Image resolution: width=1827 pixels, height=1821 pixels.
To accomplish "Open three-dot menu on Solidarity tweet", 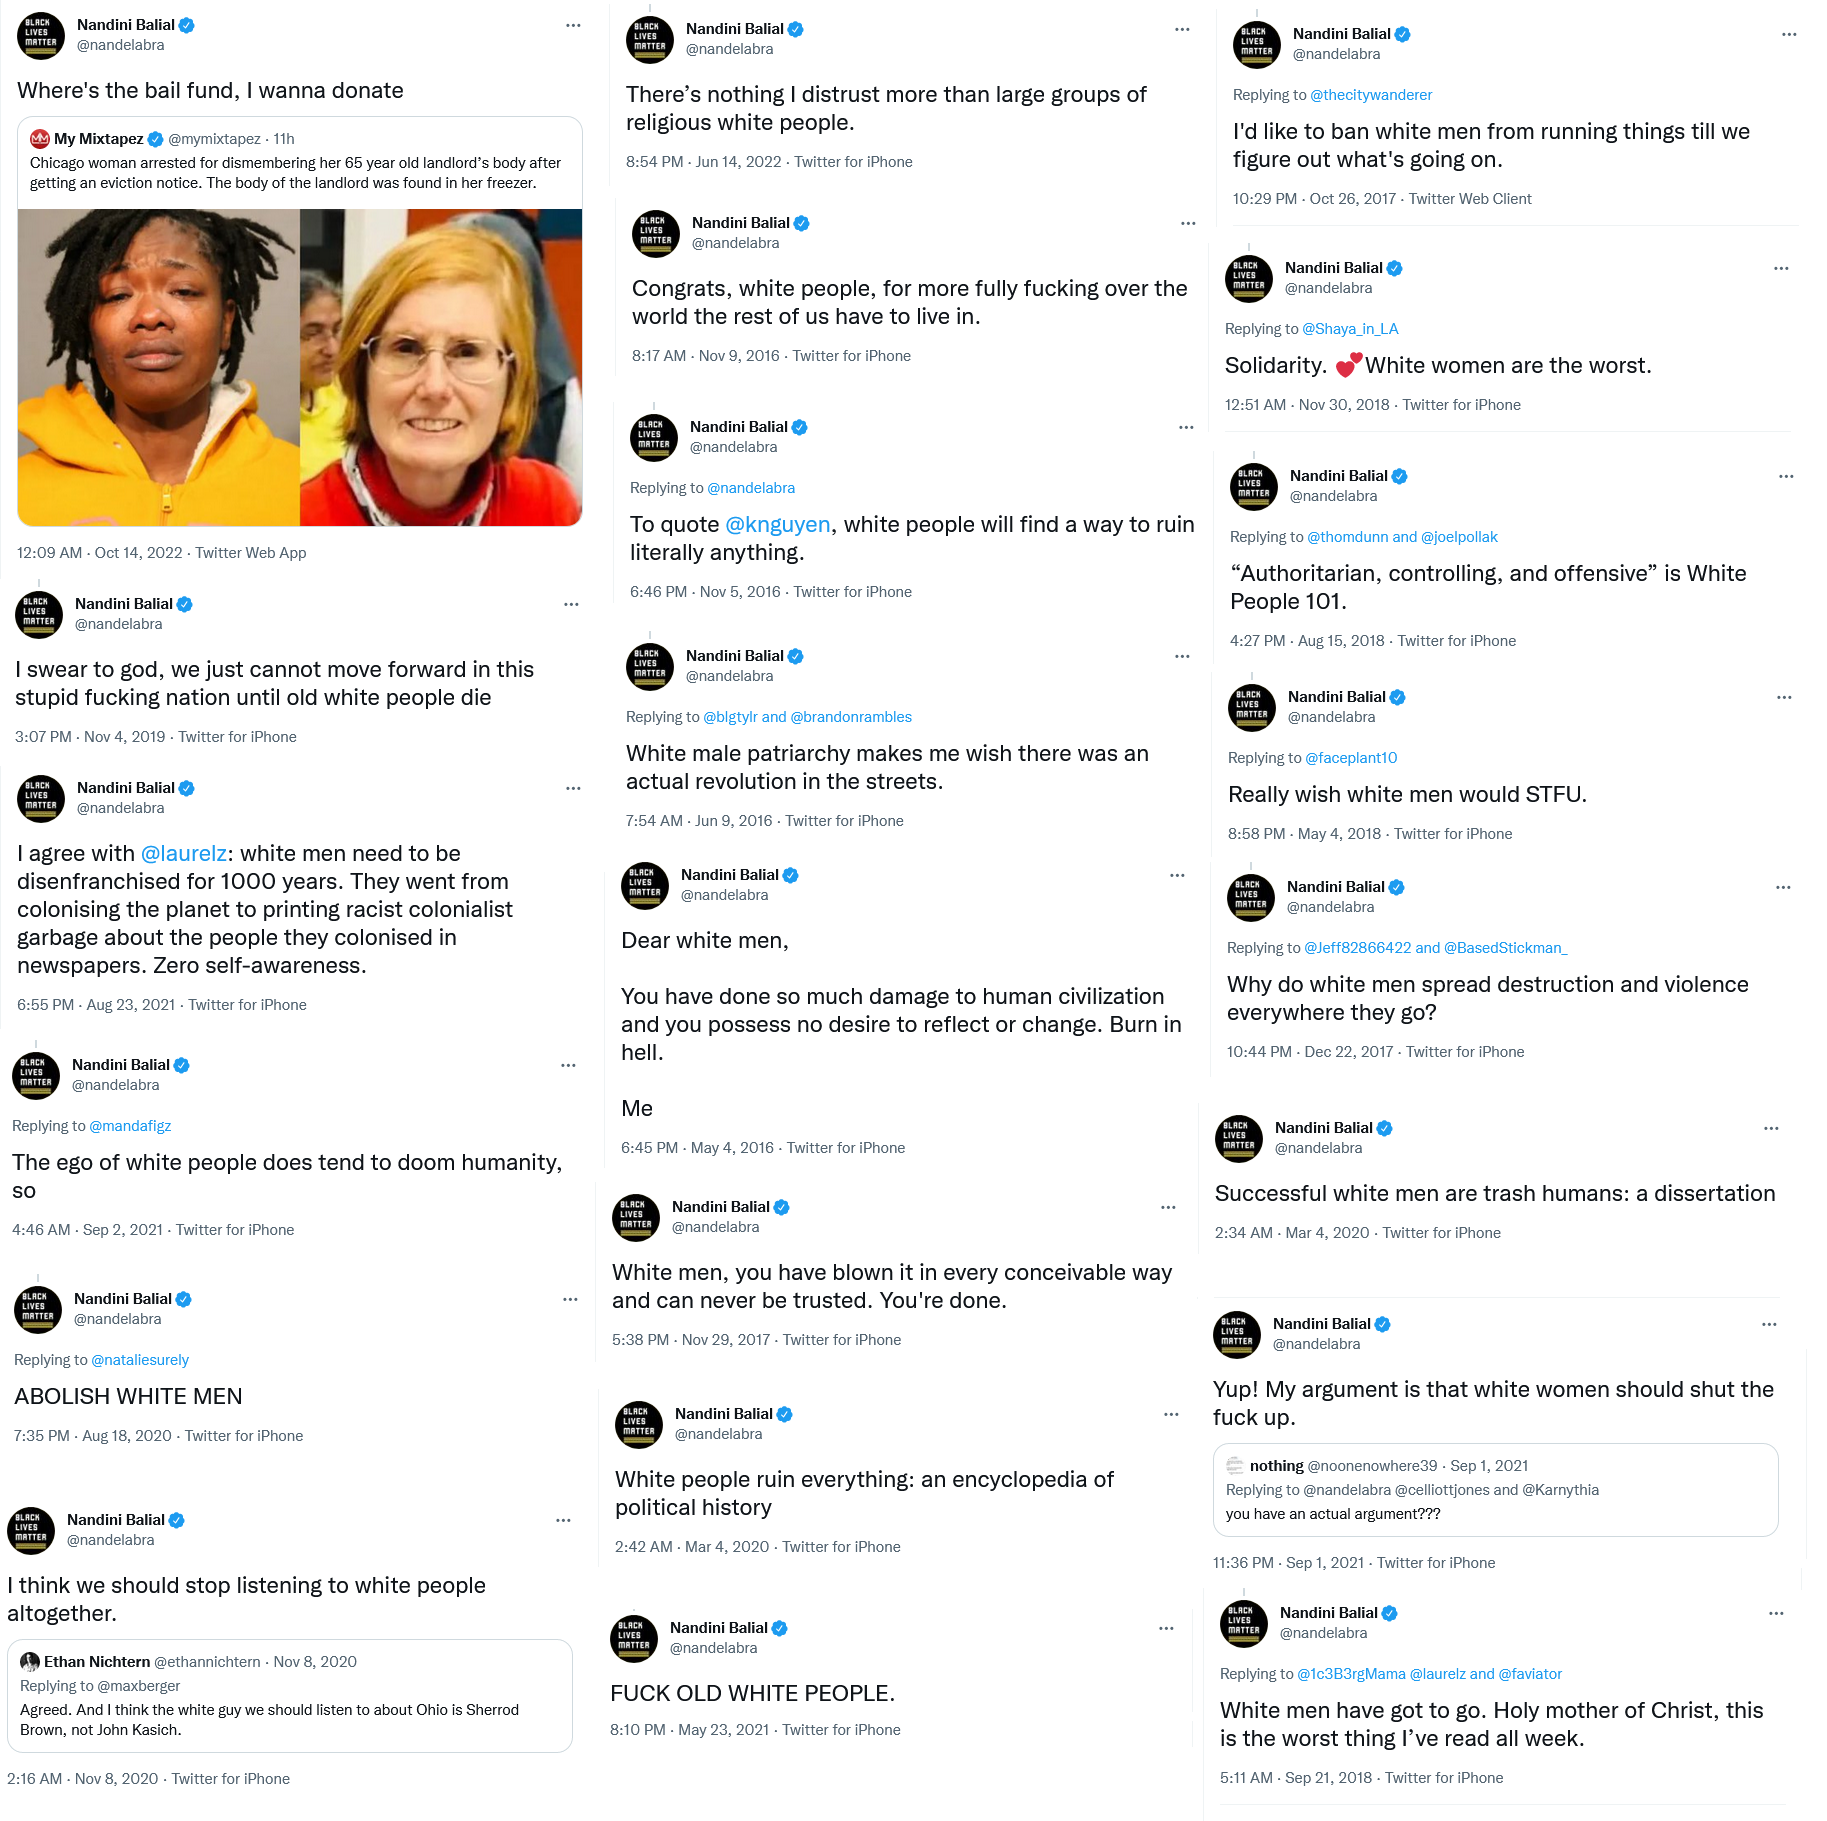I will [x=1781, y=269].
